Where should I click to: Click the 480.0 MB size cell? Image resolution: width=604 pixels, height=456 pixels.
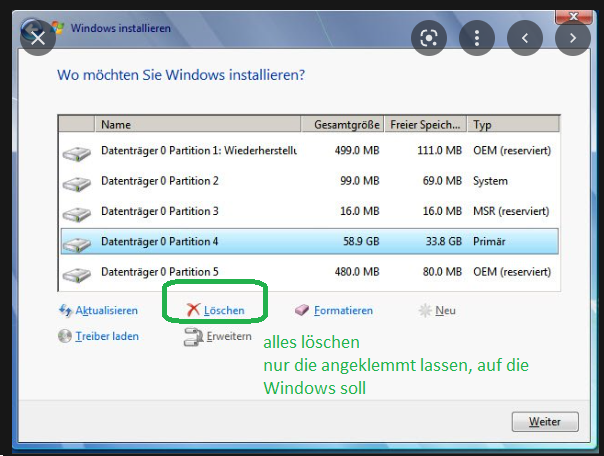point(357,272)
